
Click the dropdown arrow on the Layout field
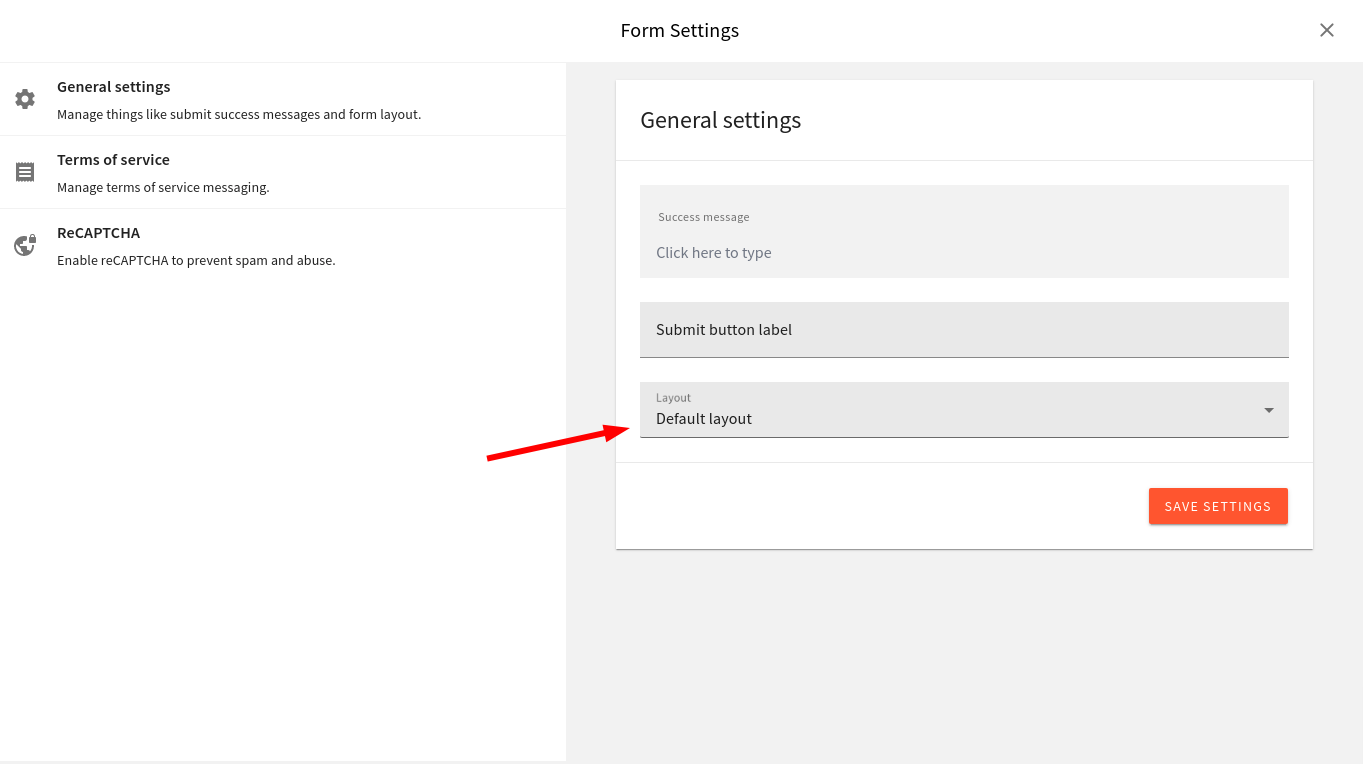tap(1268, 410)
